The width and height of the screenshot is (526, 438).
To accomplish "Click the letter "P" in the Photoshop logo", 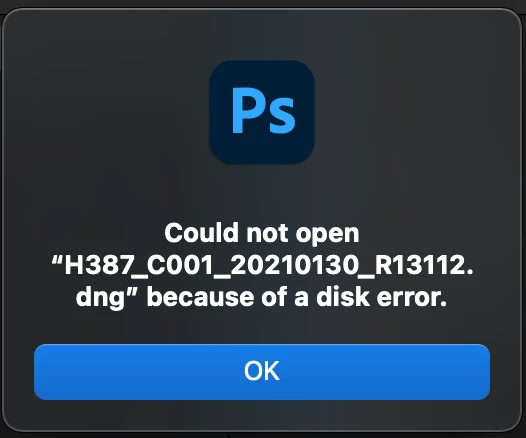I will tap(247, 111).
